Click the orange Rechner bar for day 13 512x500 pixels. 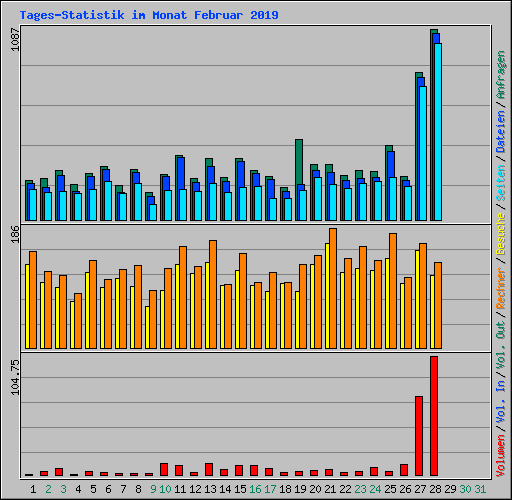pos(213,295)
